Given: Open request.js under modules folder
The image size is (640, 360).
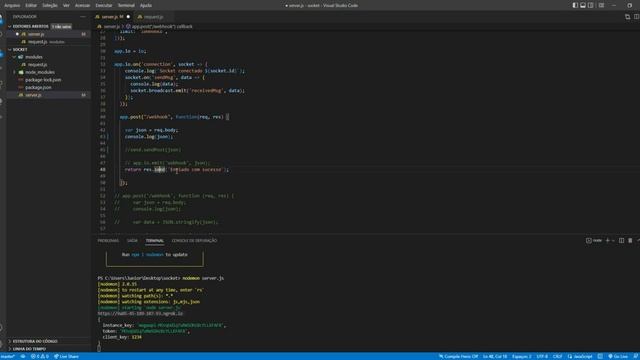Looking at the screenshot, I should coord(37,64).
